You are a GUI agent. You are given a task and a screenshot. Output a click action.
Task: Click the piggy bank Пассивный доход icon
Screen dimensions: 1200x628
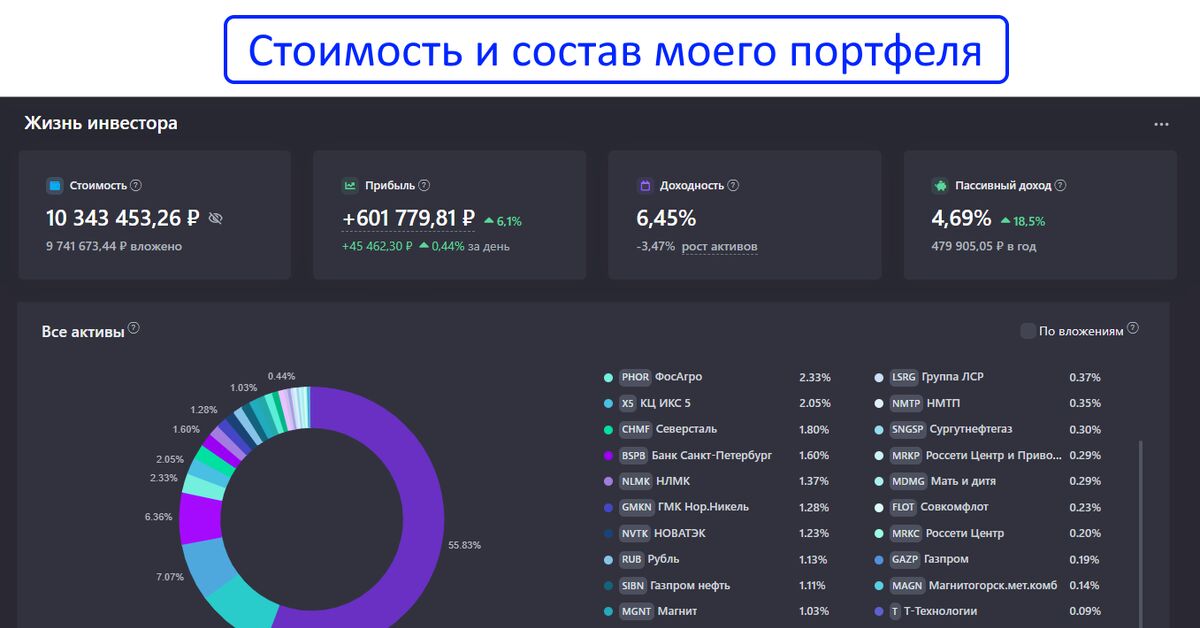pos(940,185)
